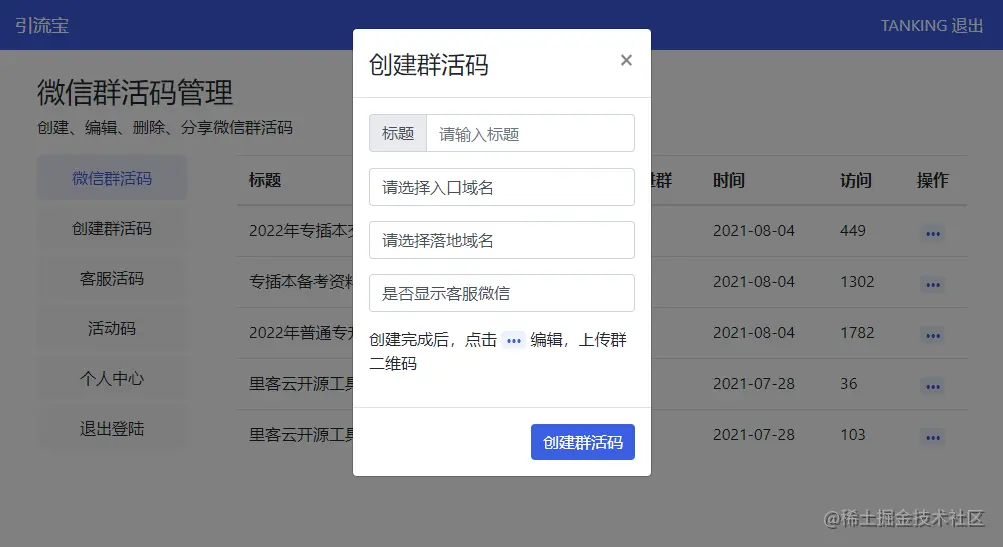This screenshot has width=1003, height=547.
Task: Click the ellipsis icon in dialog hint text
Action: (x=513, y=340)
